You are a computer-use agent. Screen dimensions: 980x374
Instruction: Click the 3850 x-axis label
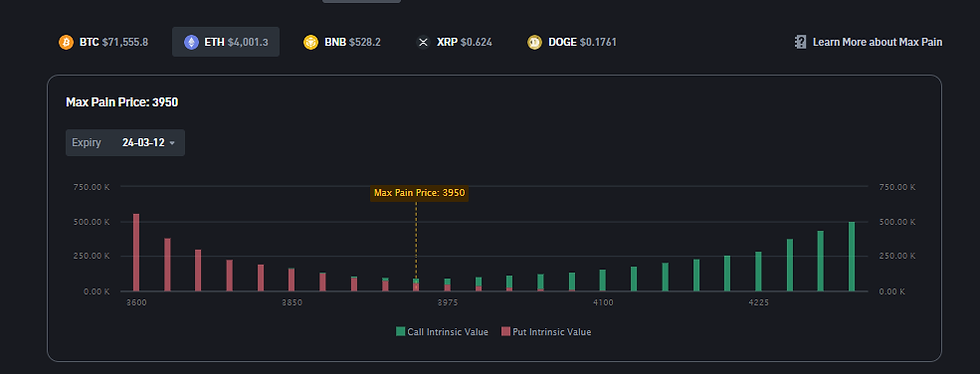pos(292,303)
